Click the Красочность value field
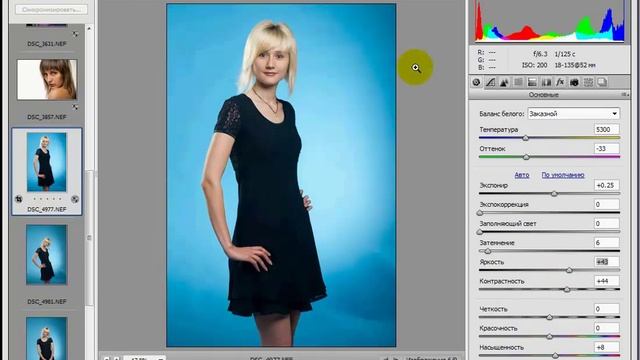 (x=607, y=328)
